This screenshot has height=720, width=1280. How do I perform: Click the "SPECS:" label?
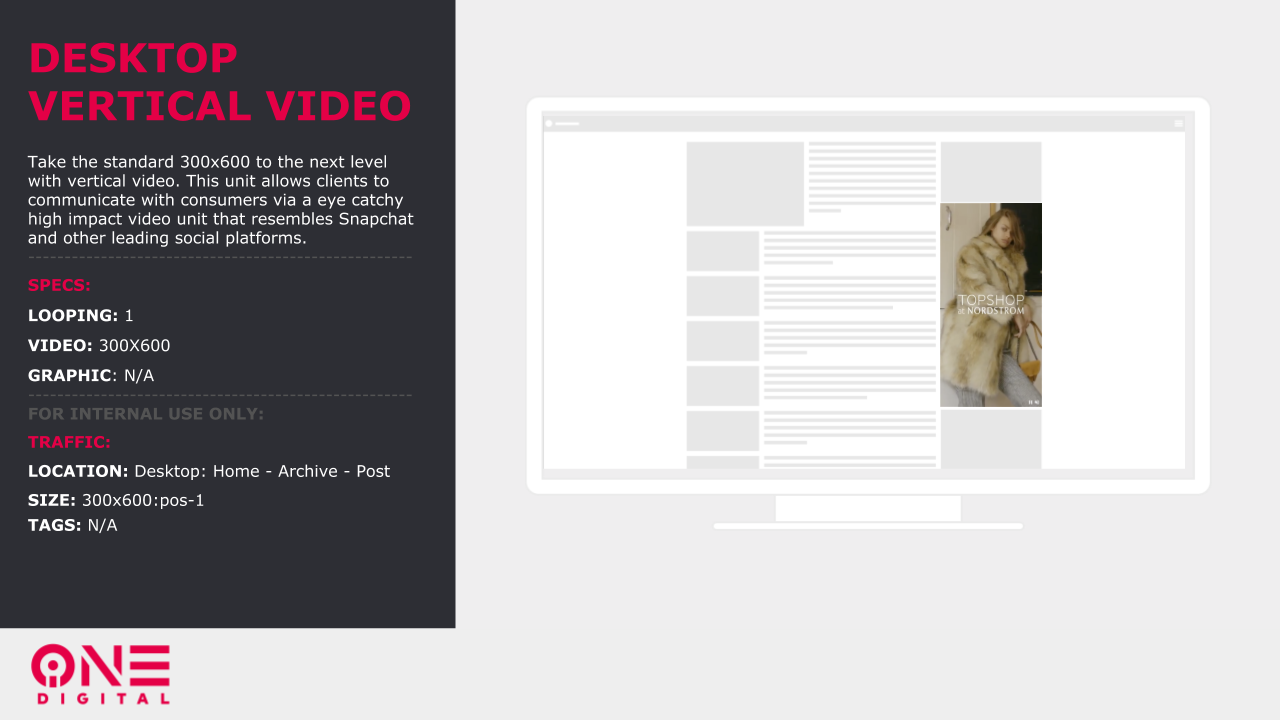point(59,285)
